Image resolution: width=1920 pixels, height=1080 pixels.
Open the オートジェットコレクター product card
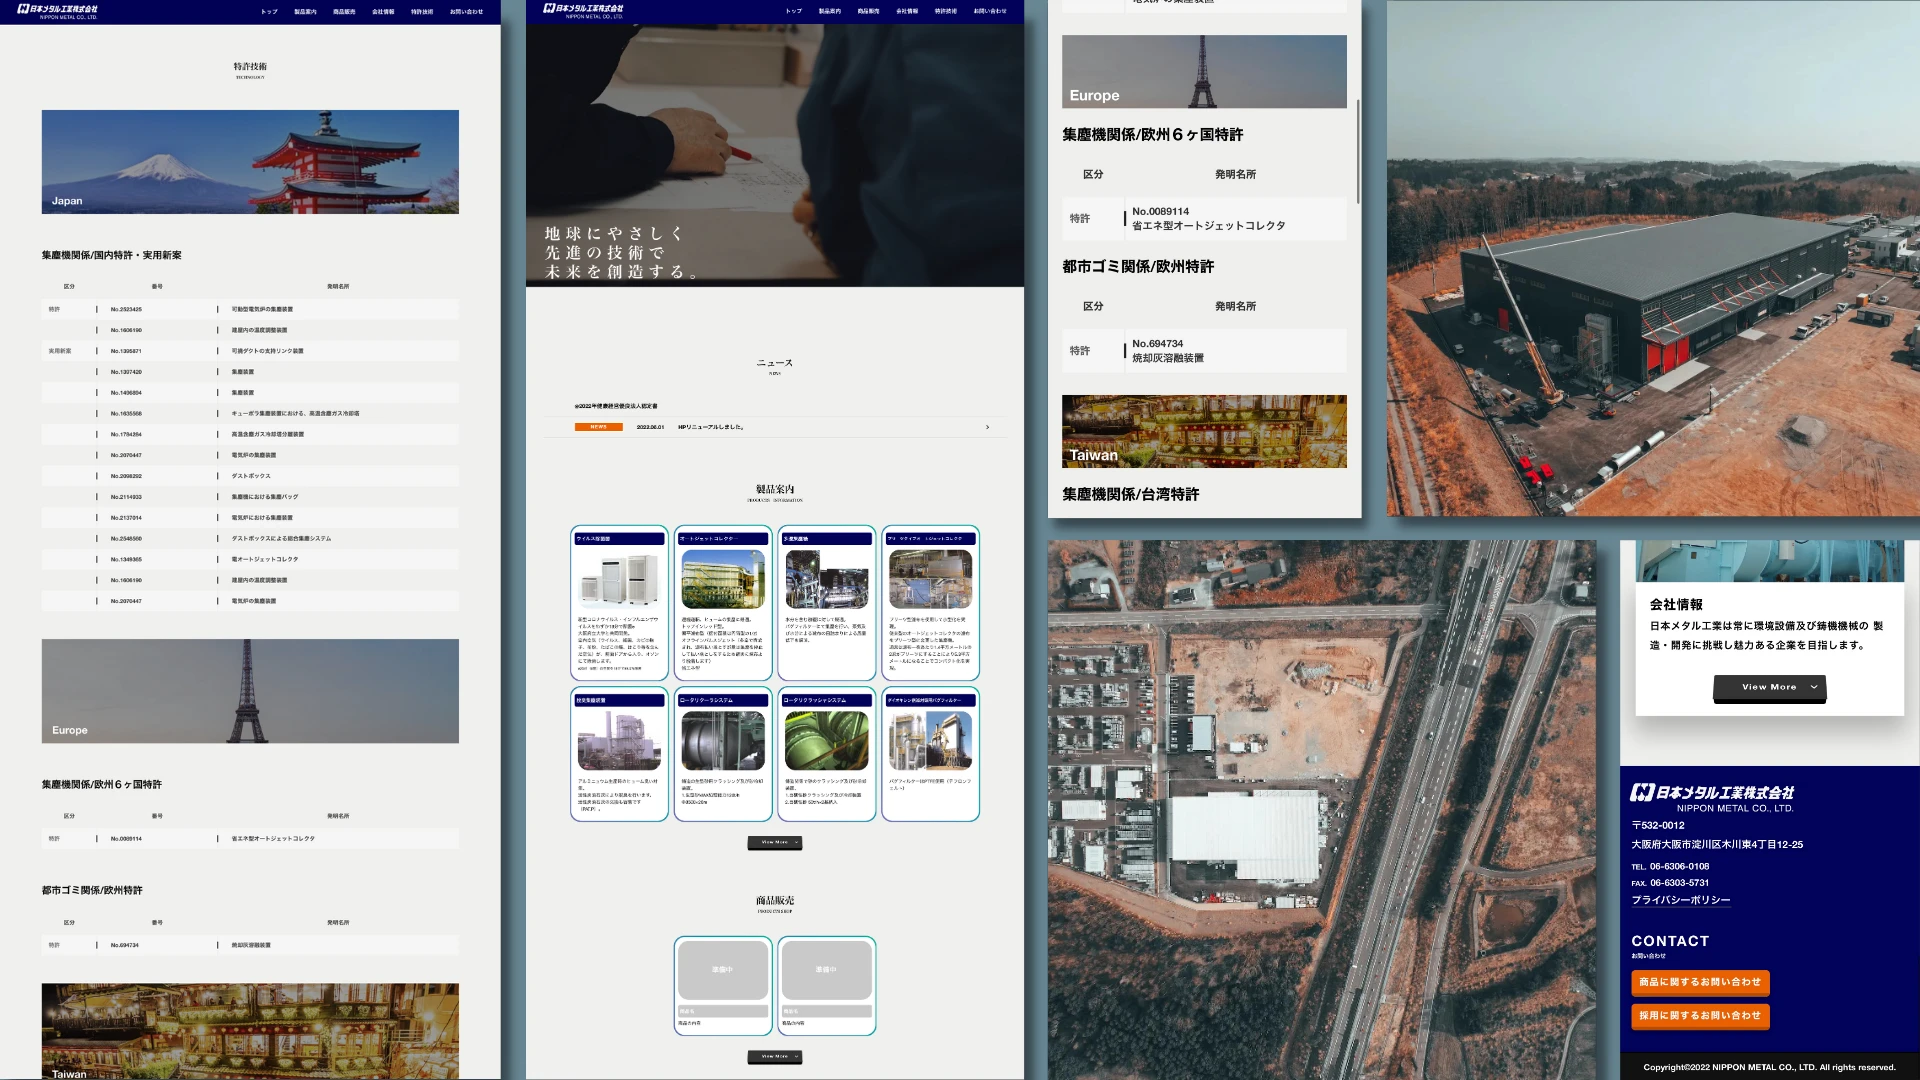pyautogui.click(x=723, y=603)
